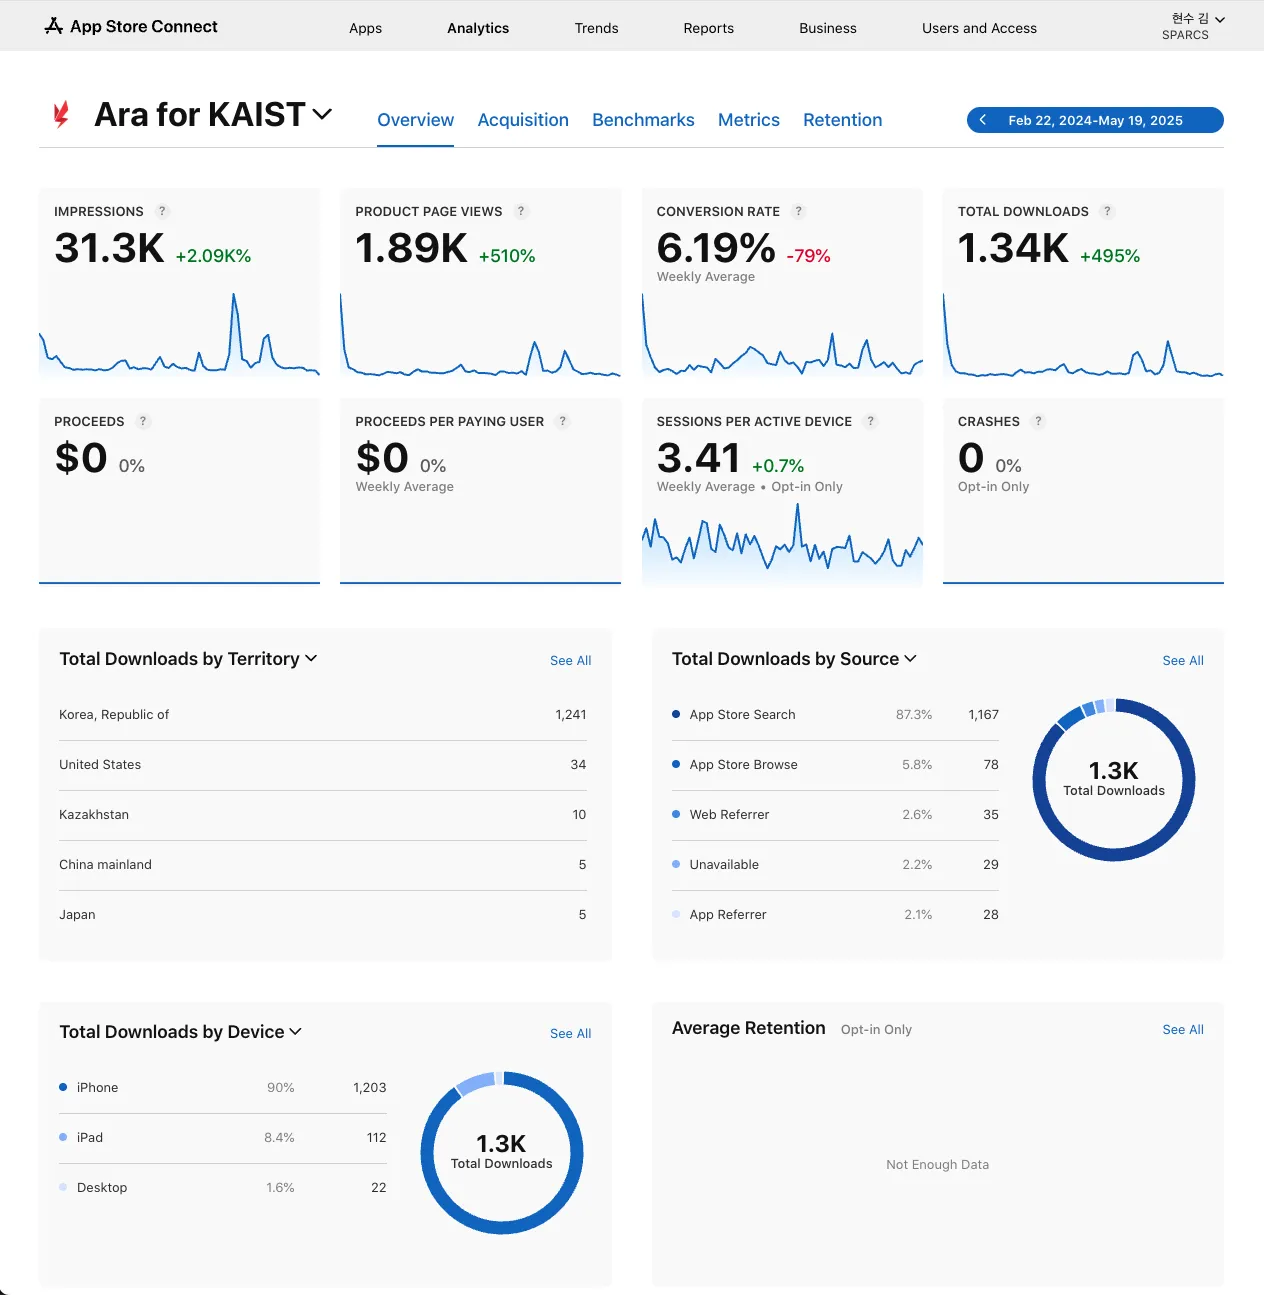
Task: Click the Ara for KAIST app icon
Action: pyautogui.click(x=61, y=114)
